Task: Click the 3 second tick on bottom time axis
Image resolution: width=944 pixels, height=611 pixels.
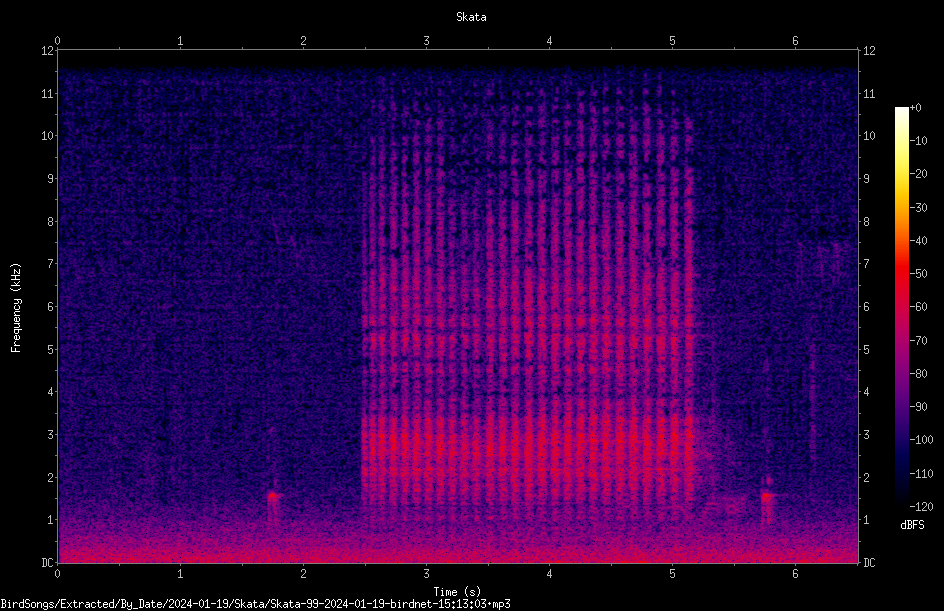Action: pos(426,574)
